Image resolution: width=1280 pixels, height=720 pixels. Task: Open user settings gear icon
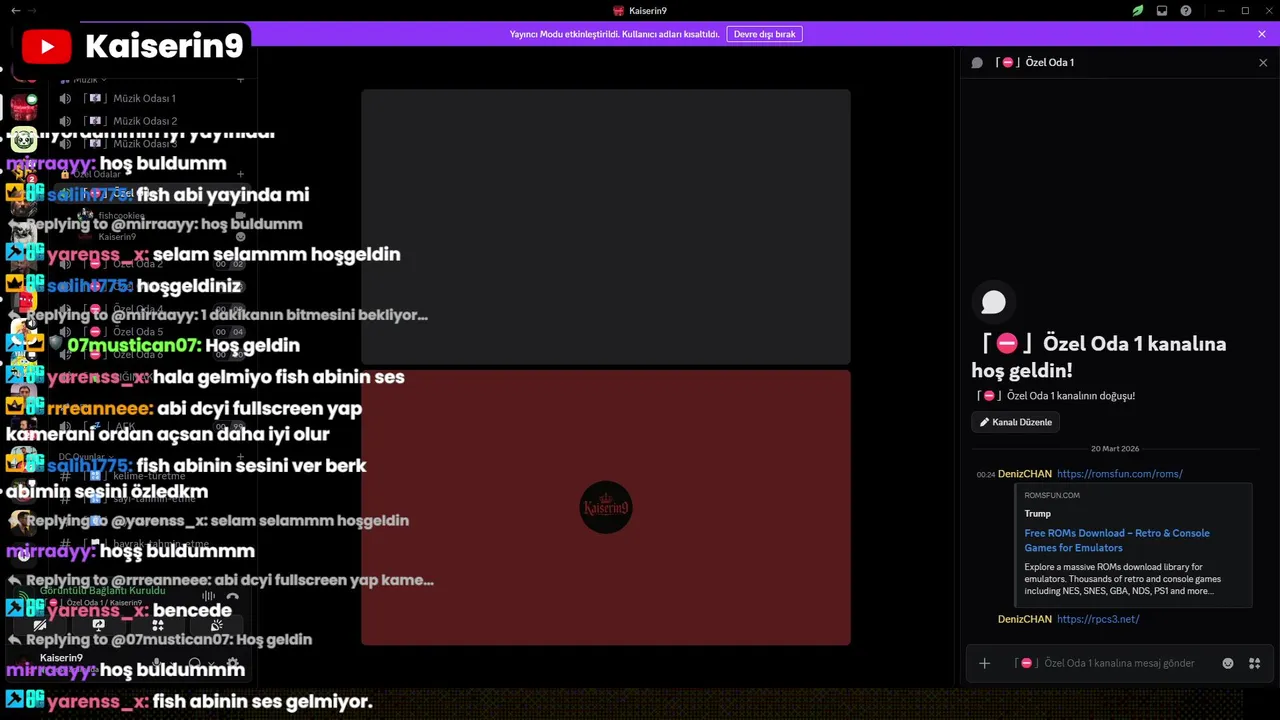tap(233, 663)
